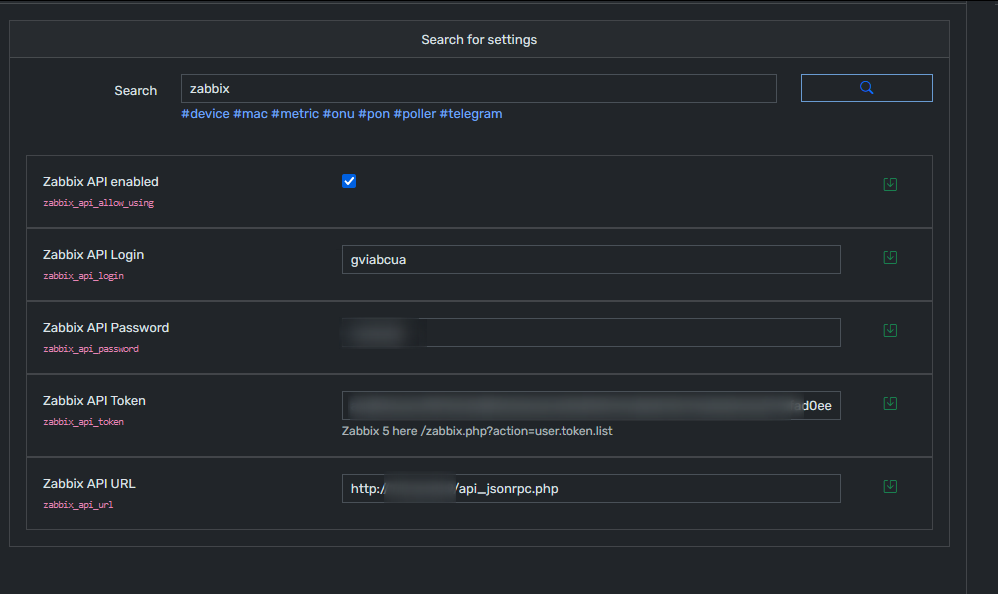Select the #poller tag

coord(414,114)
